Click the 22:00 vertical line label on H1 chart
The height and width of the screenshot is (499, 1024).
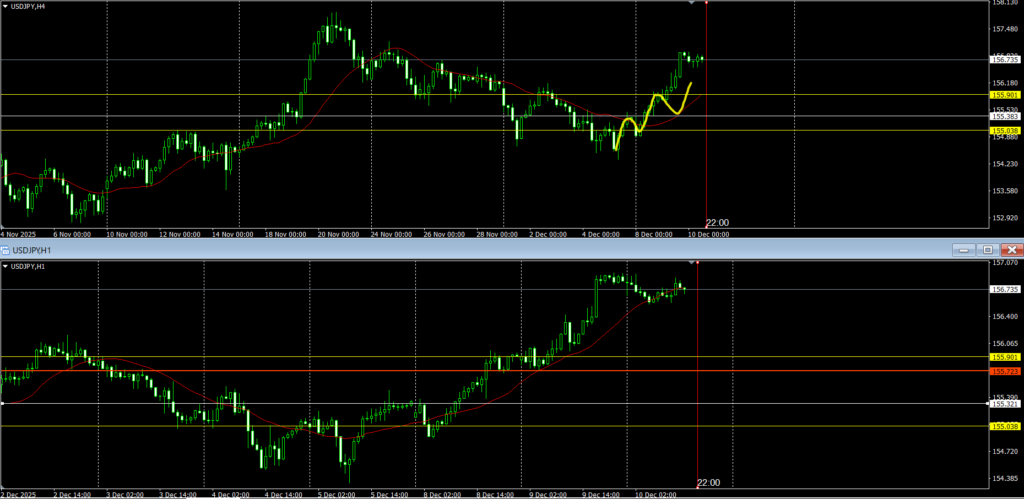(x=708, y=482)
